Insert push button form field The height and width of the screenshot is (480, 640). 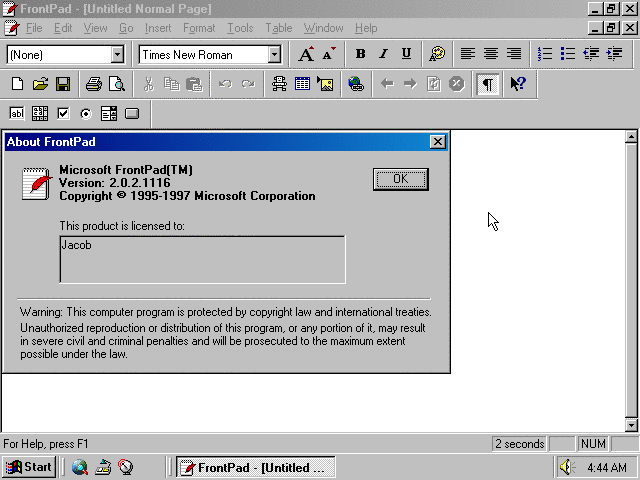tap(131, 113)
